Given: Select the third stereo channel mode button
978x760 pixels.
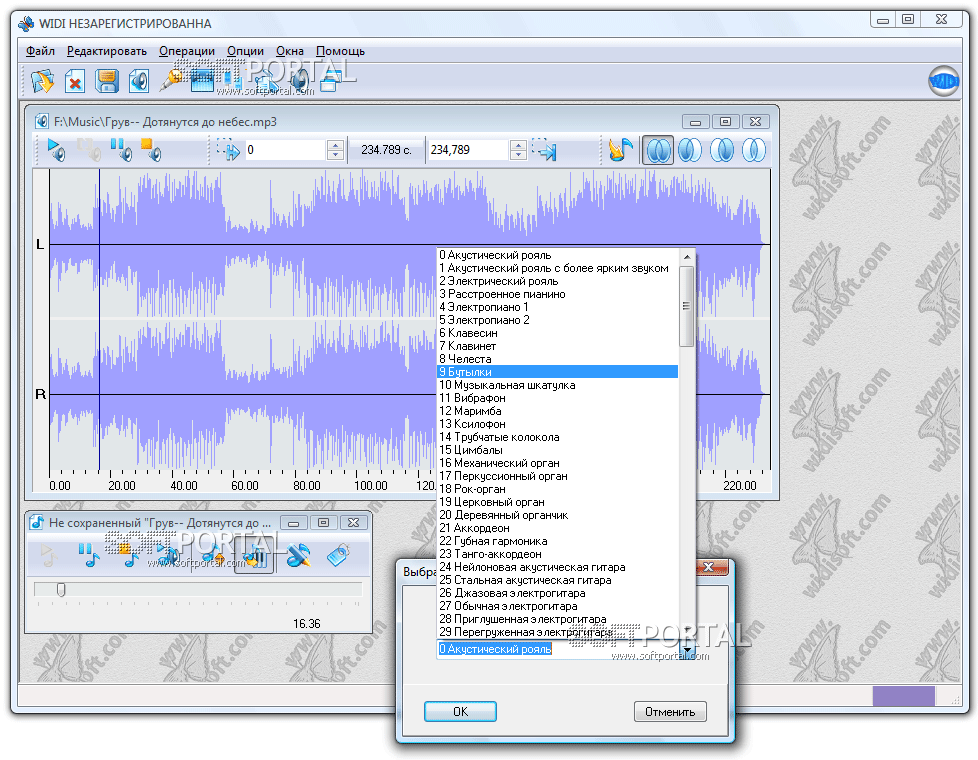Looking at the screenshot, I should 722,150.
